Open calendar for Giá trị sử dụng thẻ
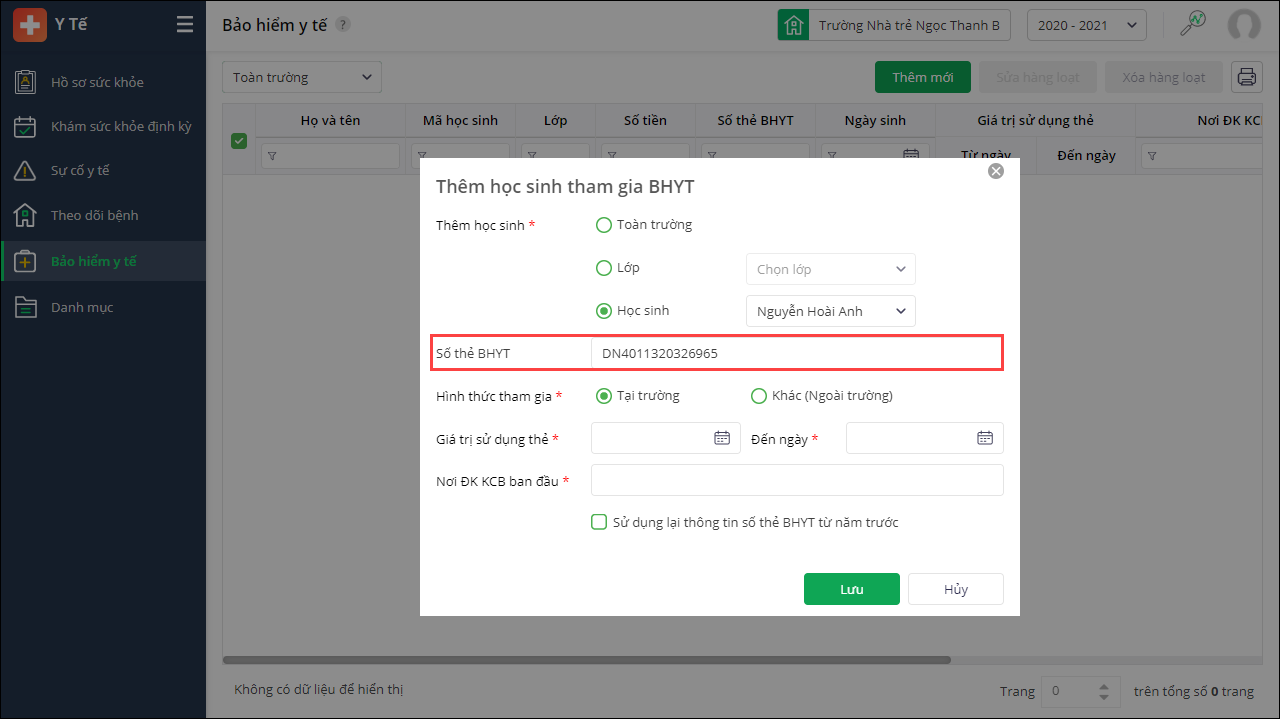 tap(722, 438)
